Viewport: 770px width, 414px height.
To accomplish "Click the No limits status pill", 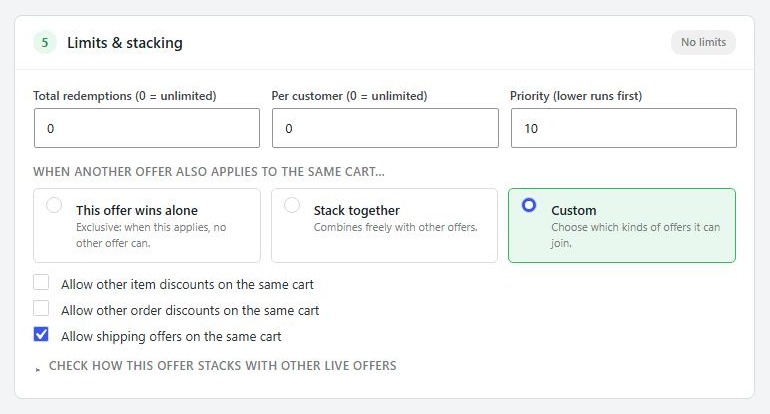I will pos(703,42).
